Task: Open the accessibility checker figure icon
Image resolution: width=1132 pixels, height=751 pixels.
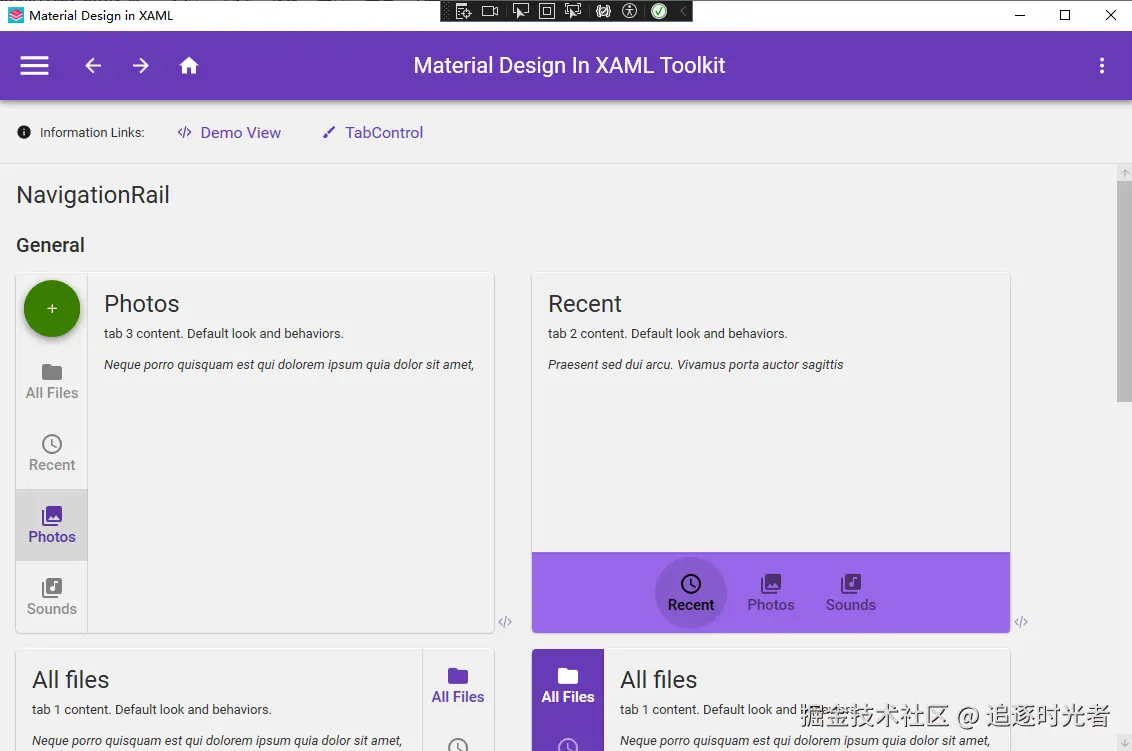Action: [x=630, y=11]
